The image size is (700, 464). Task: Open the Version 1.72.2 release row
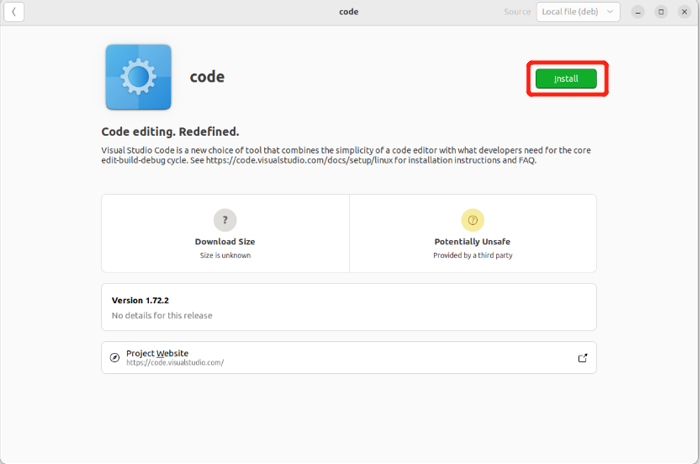pyautogui.click(x=349, y=307)
